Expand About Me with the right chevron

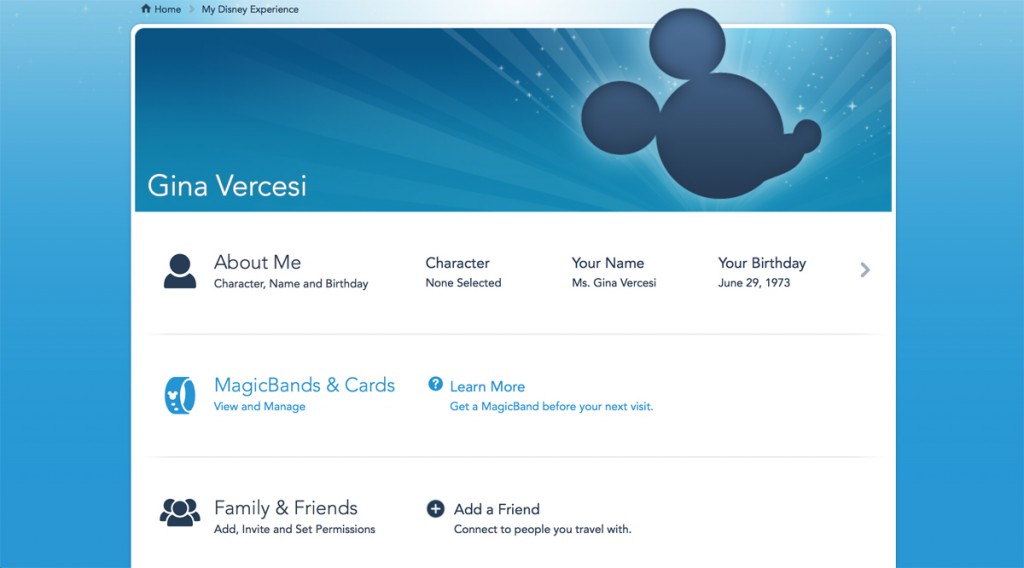point(865,270)
